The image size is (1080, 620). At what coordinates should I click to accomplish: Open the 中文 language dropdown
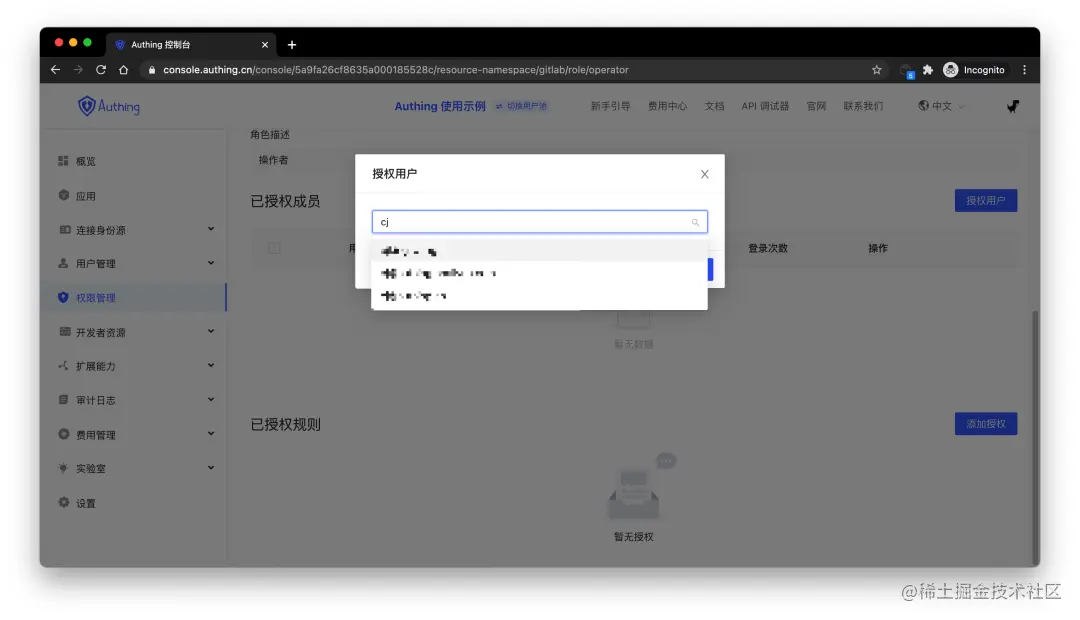point(941,106)
